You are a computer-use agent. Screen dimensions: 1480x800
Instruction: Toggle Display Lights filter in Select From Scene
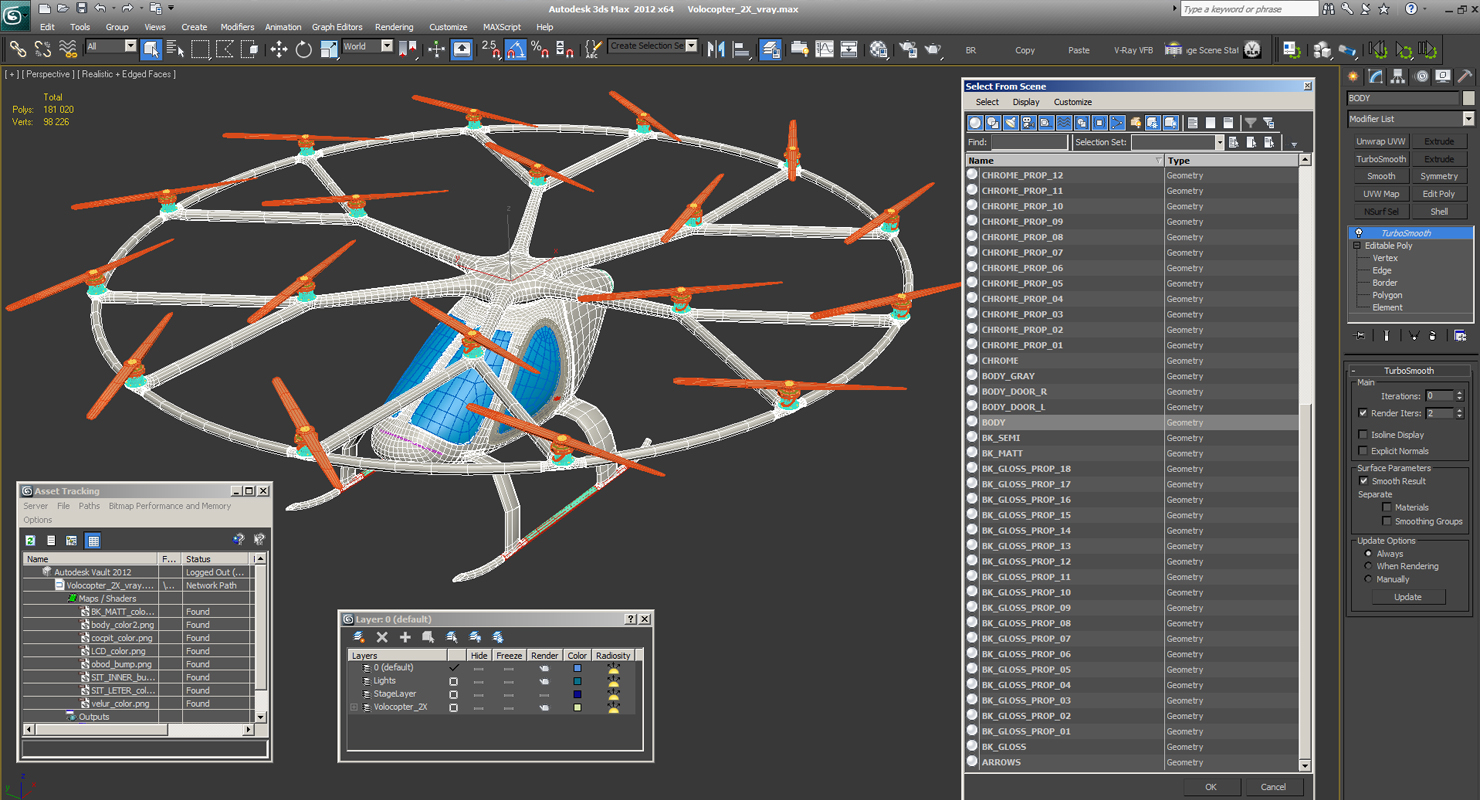pos(1011,123)
